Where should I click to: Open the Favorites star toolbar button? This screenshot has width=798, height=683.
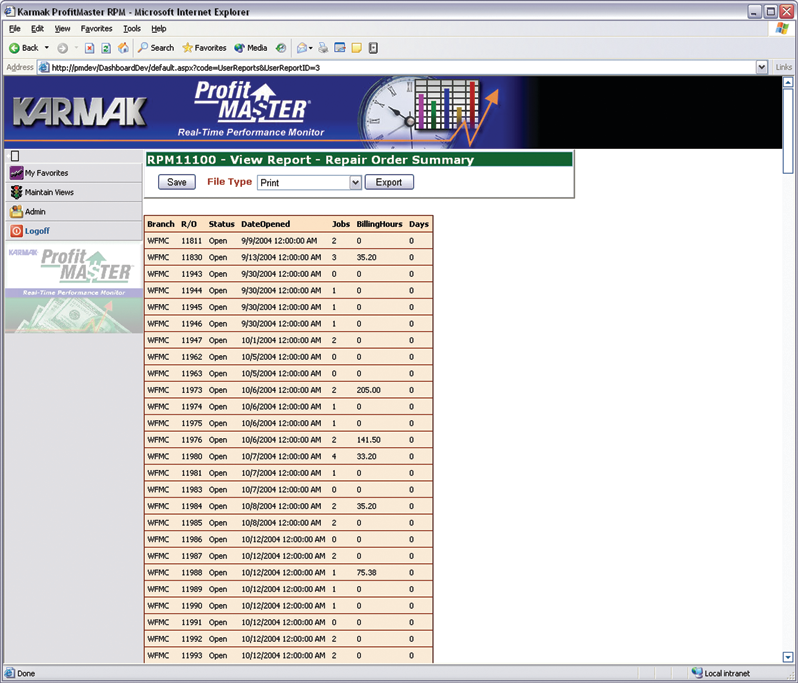click(x=204, y=48)
